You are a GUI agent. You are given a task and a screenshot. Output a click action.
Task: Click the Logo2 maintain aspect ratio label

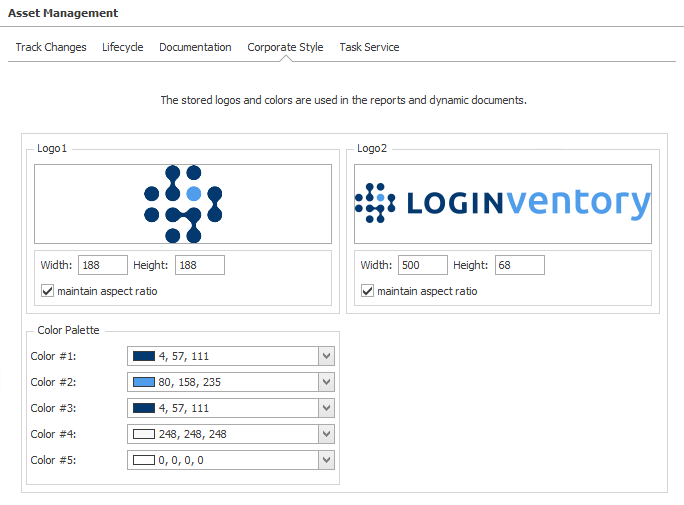pyautogui.click(x=427, y=291)
